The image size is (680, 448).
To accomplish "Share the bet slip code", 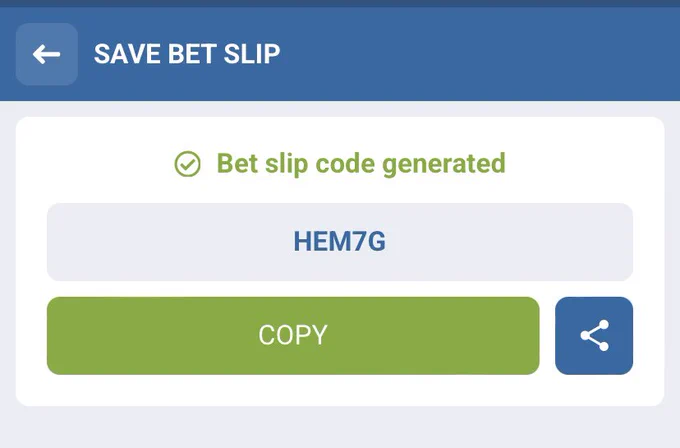I will (x=594, y=336).
